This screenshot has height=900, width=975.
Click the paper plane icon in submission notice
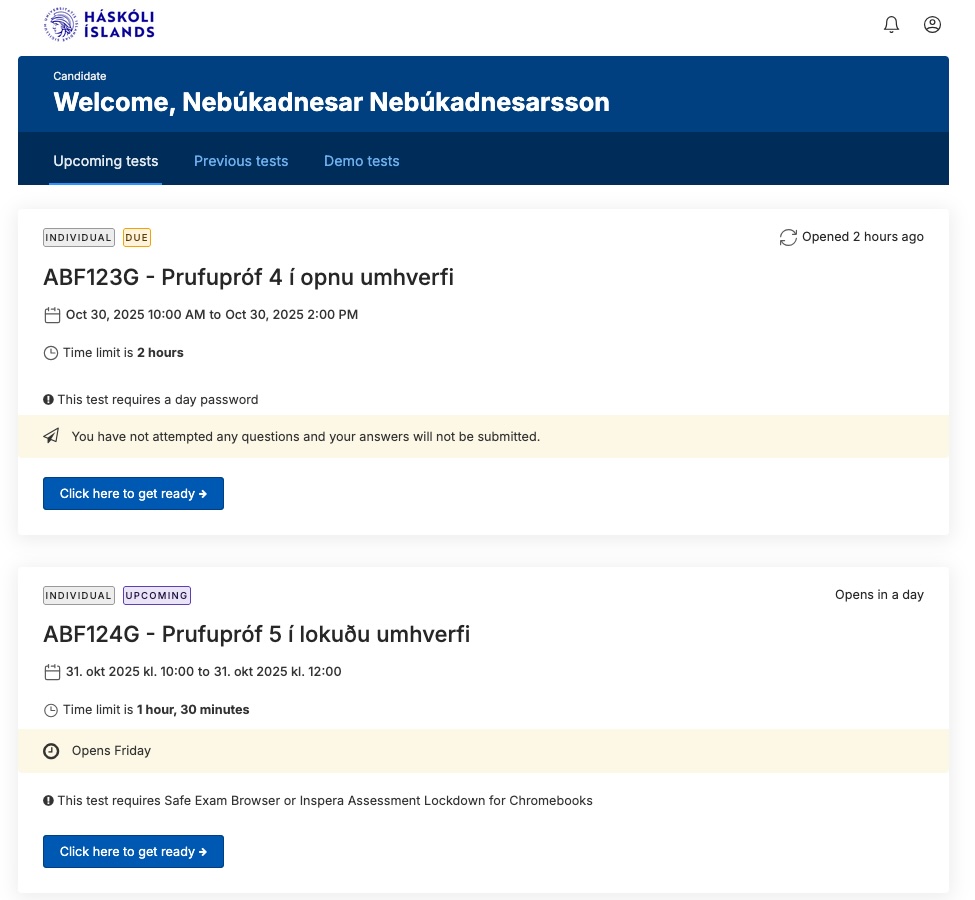click(x=52, y=436)
